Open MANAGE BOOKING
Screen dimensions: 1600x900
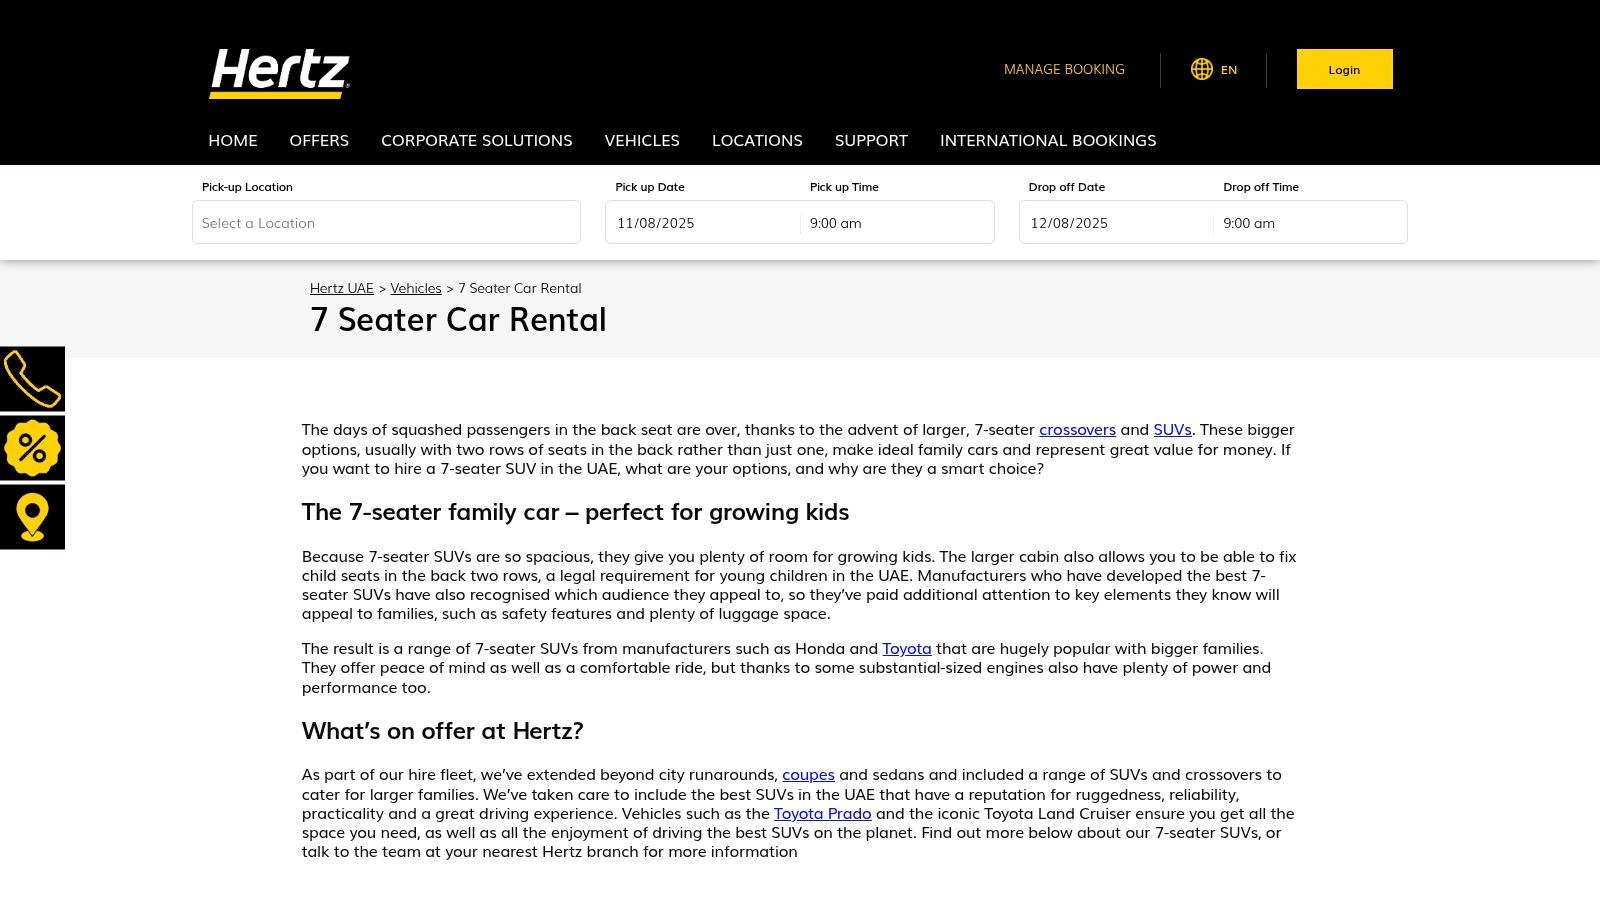point(1064,69)
